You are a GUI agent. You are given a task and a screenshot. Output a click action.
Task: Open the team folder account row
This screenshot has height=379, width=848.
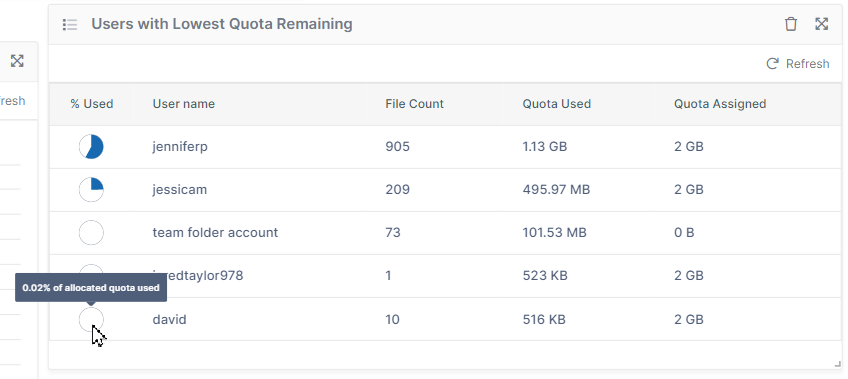445,232
